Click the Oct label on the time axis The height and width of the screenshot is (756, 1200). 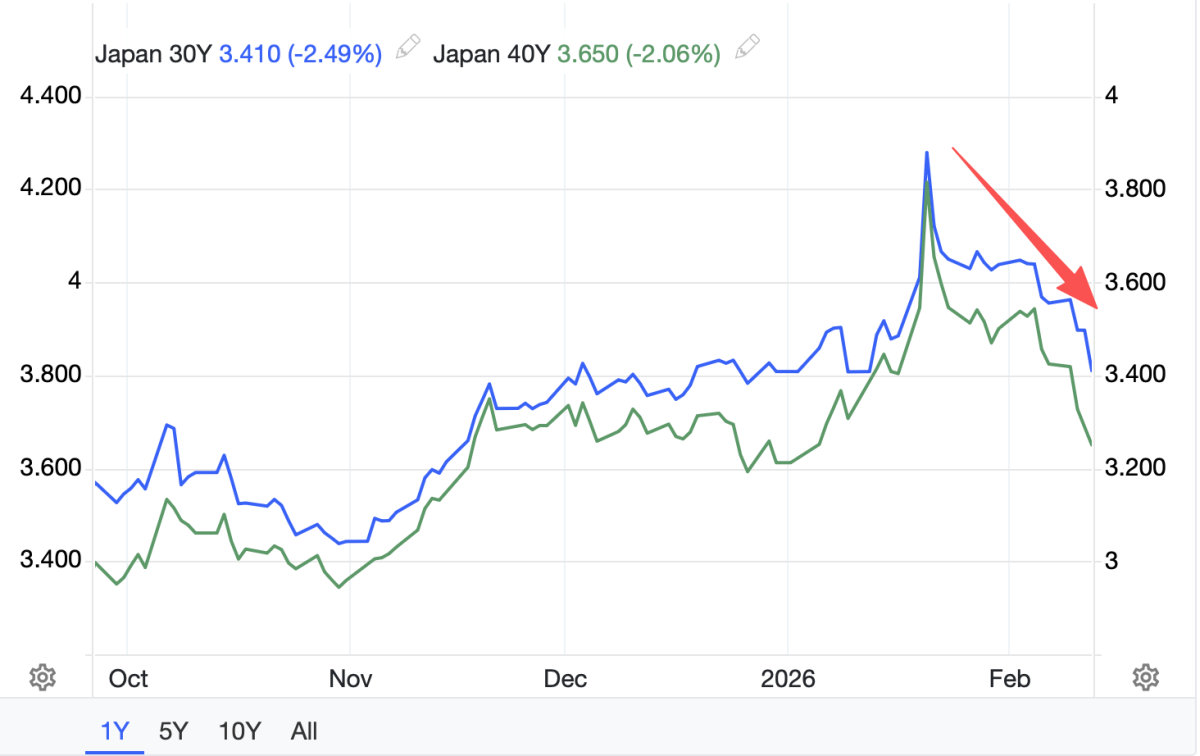point(128,679)
